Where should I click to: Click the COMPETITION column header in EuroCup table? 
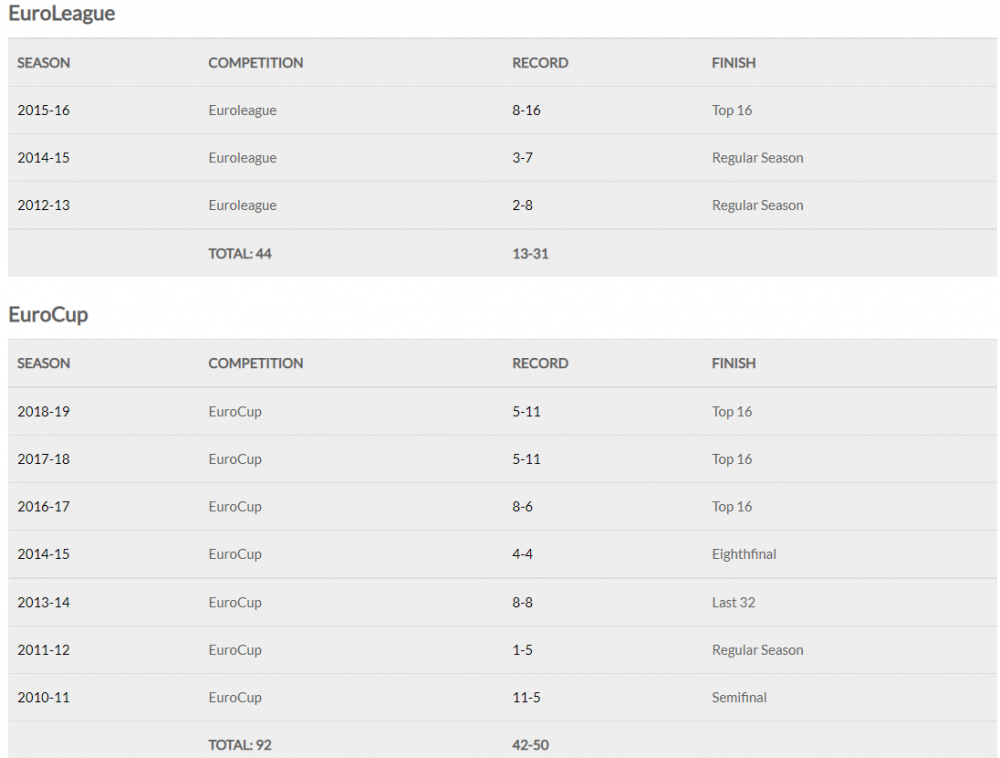click(255, 364)
